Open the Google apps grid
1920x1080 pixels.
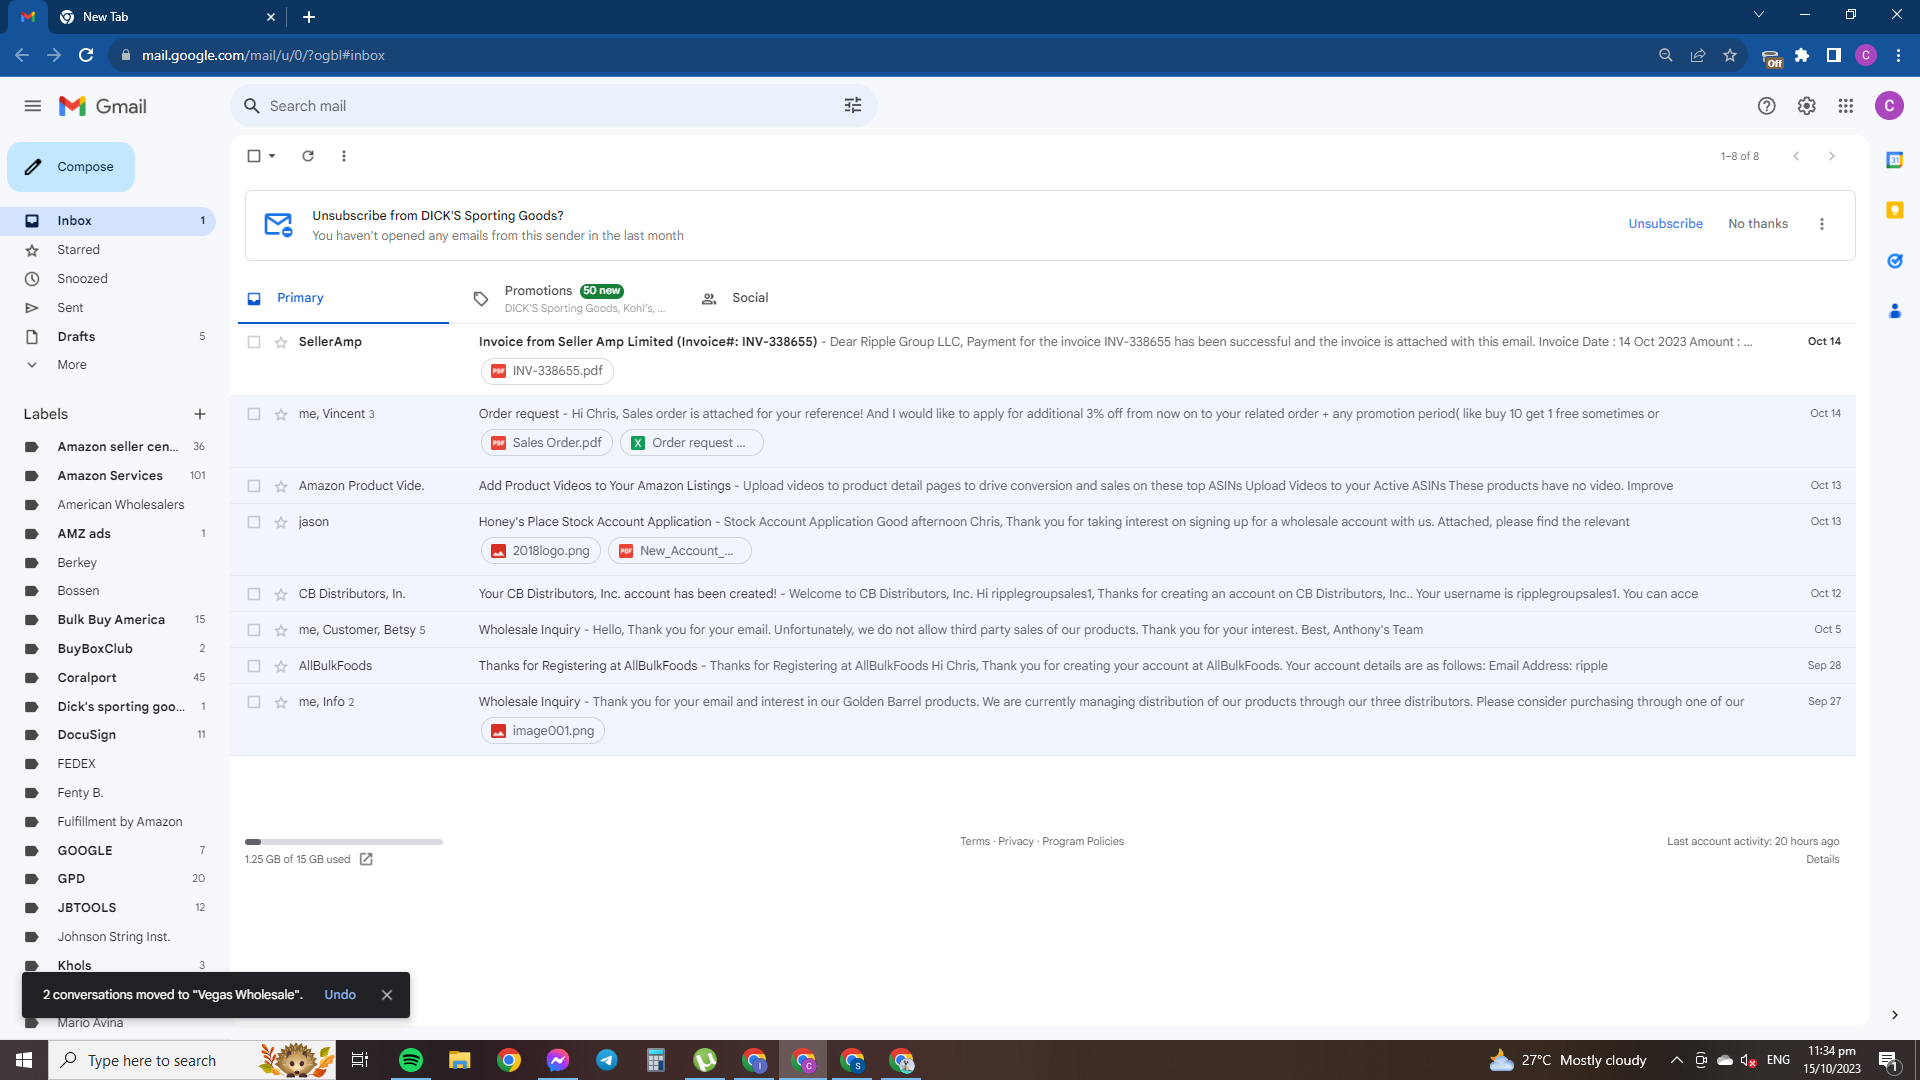[1846, 106]
